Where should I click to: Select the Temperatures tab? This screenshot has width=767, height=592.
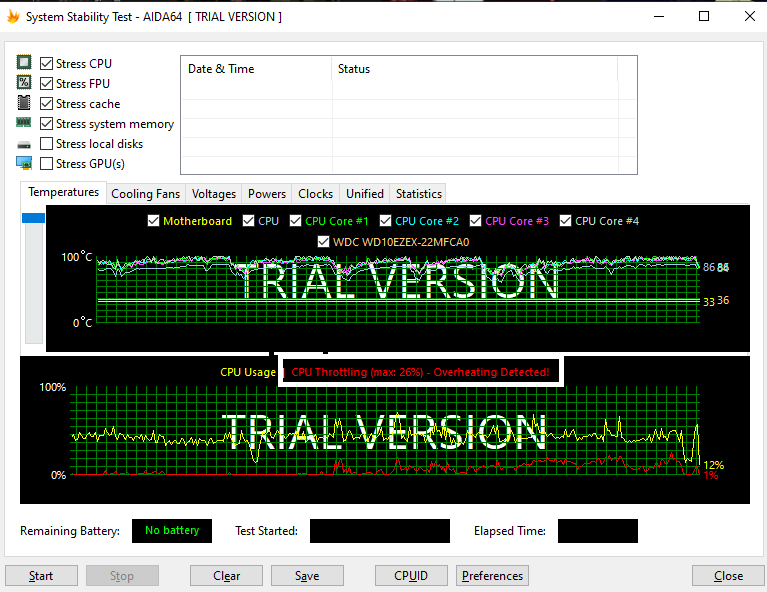(x=64, y=192)
